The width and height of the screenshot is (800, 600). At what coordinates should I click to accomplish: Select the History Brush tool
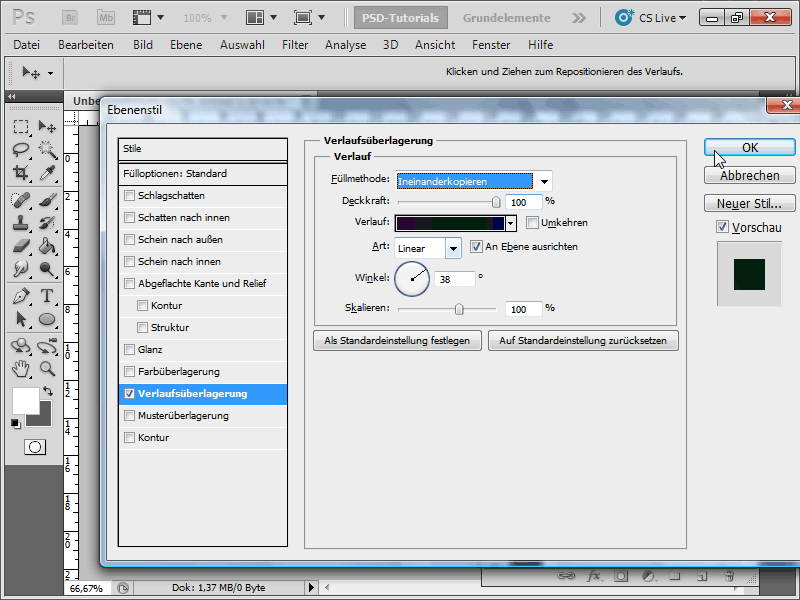(47, 223)
